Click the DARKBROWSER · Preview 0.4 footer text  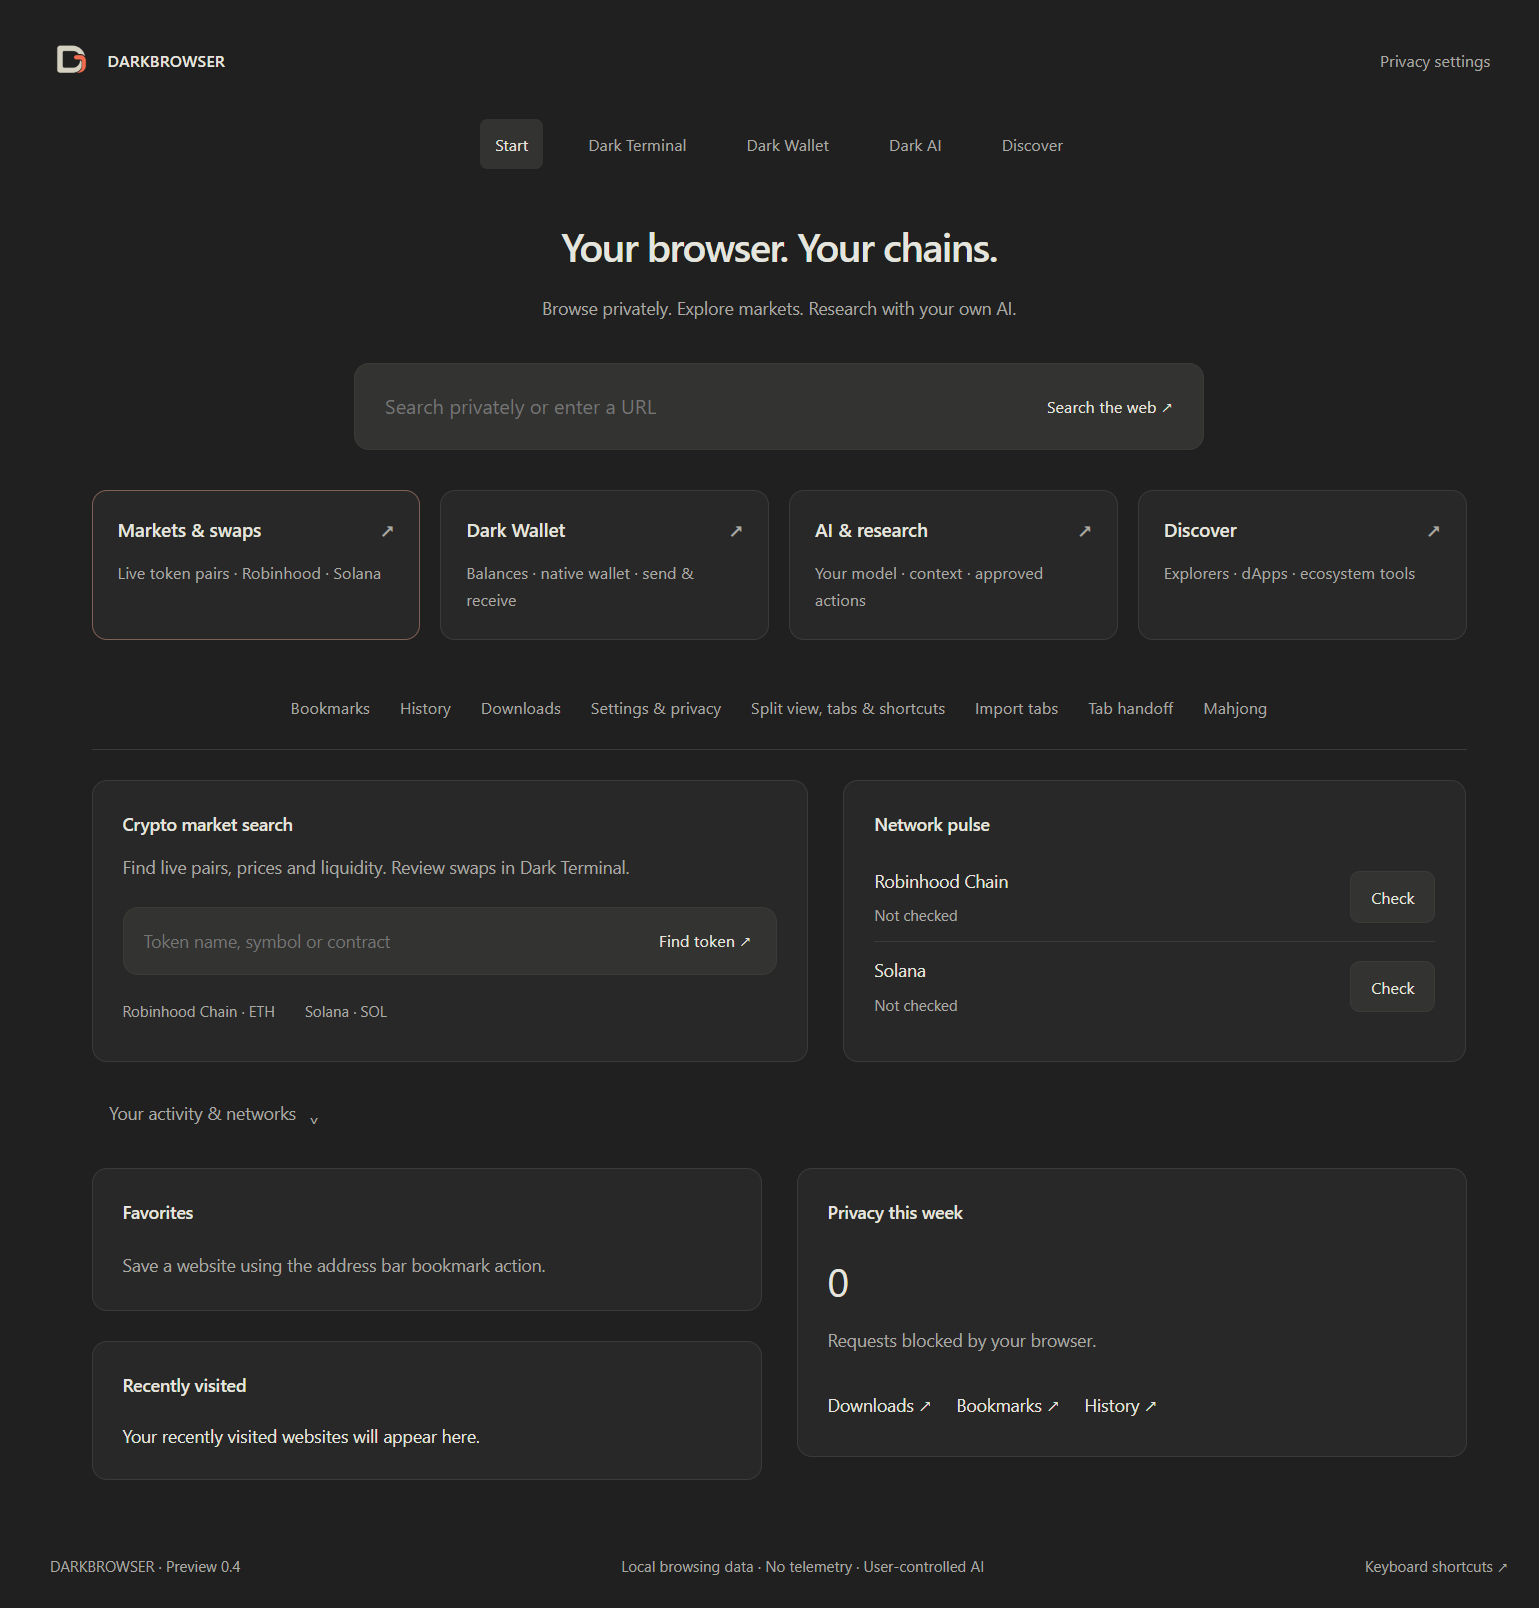(x=145, y=1567)
